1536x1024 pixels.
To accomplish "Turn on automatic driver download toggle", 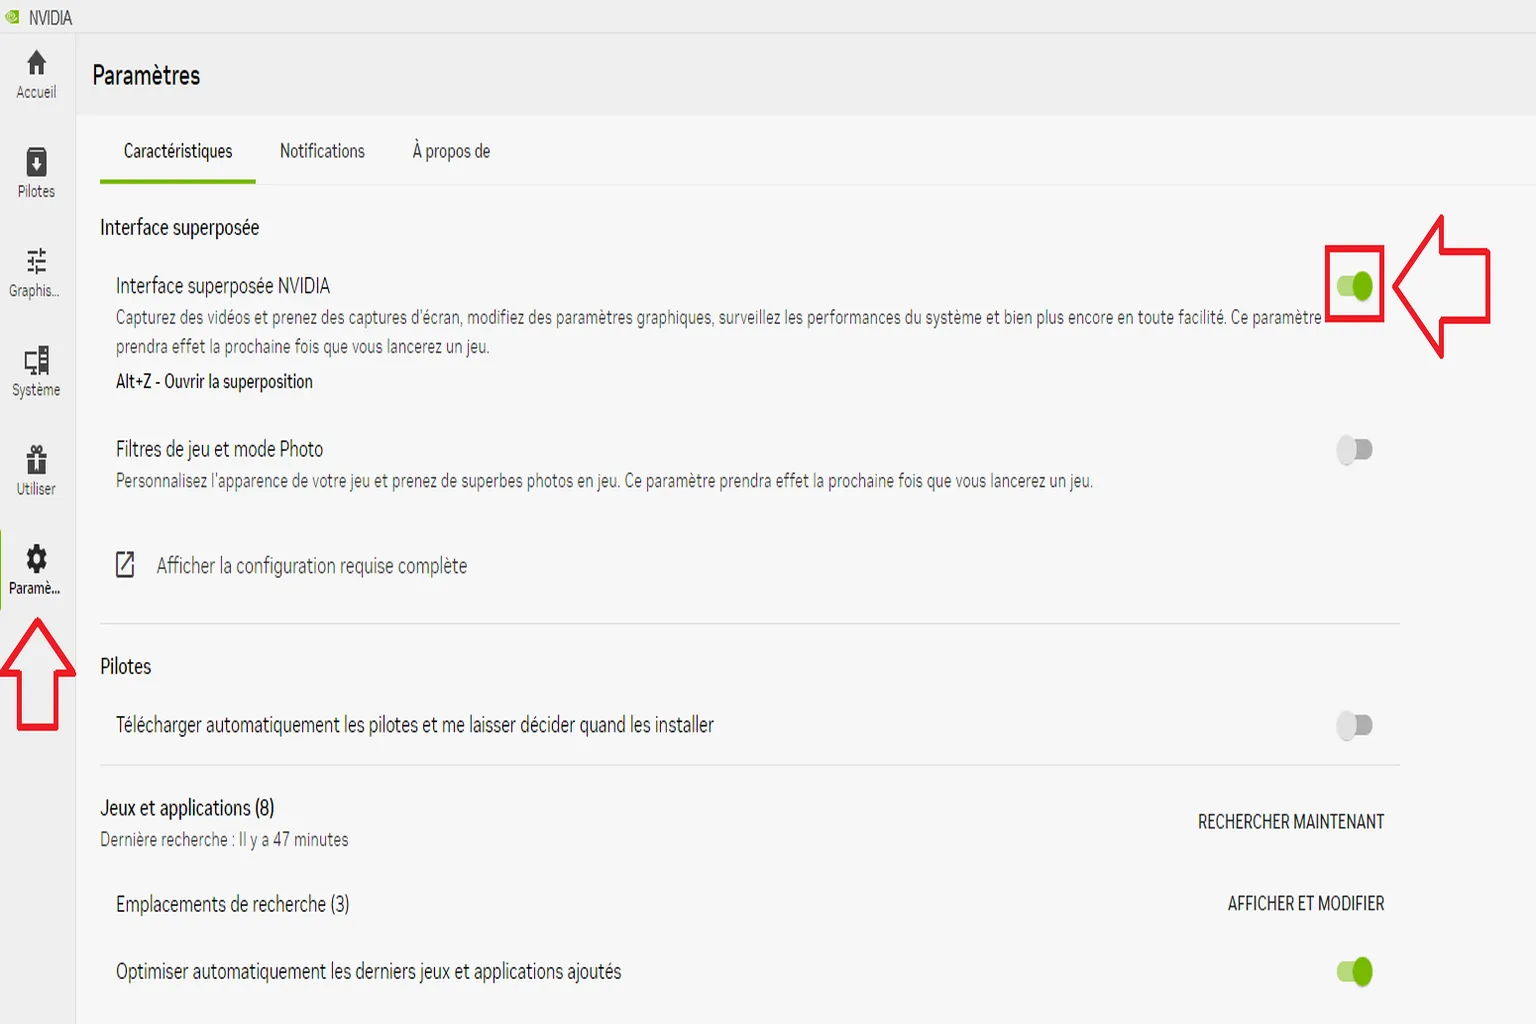I will tap(1354, 725).
